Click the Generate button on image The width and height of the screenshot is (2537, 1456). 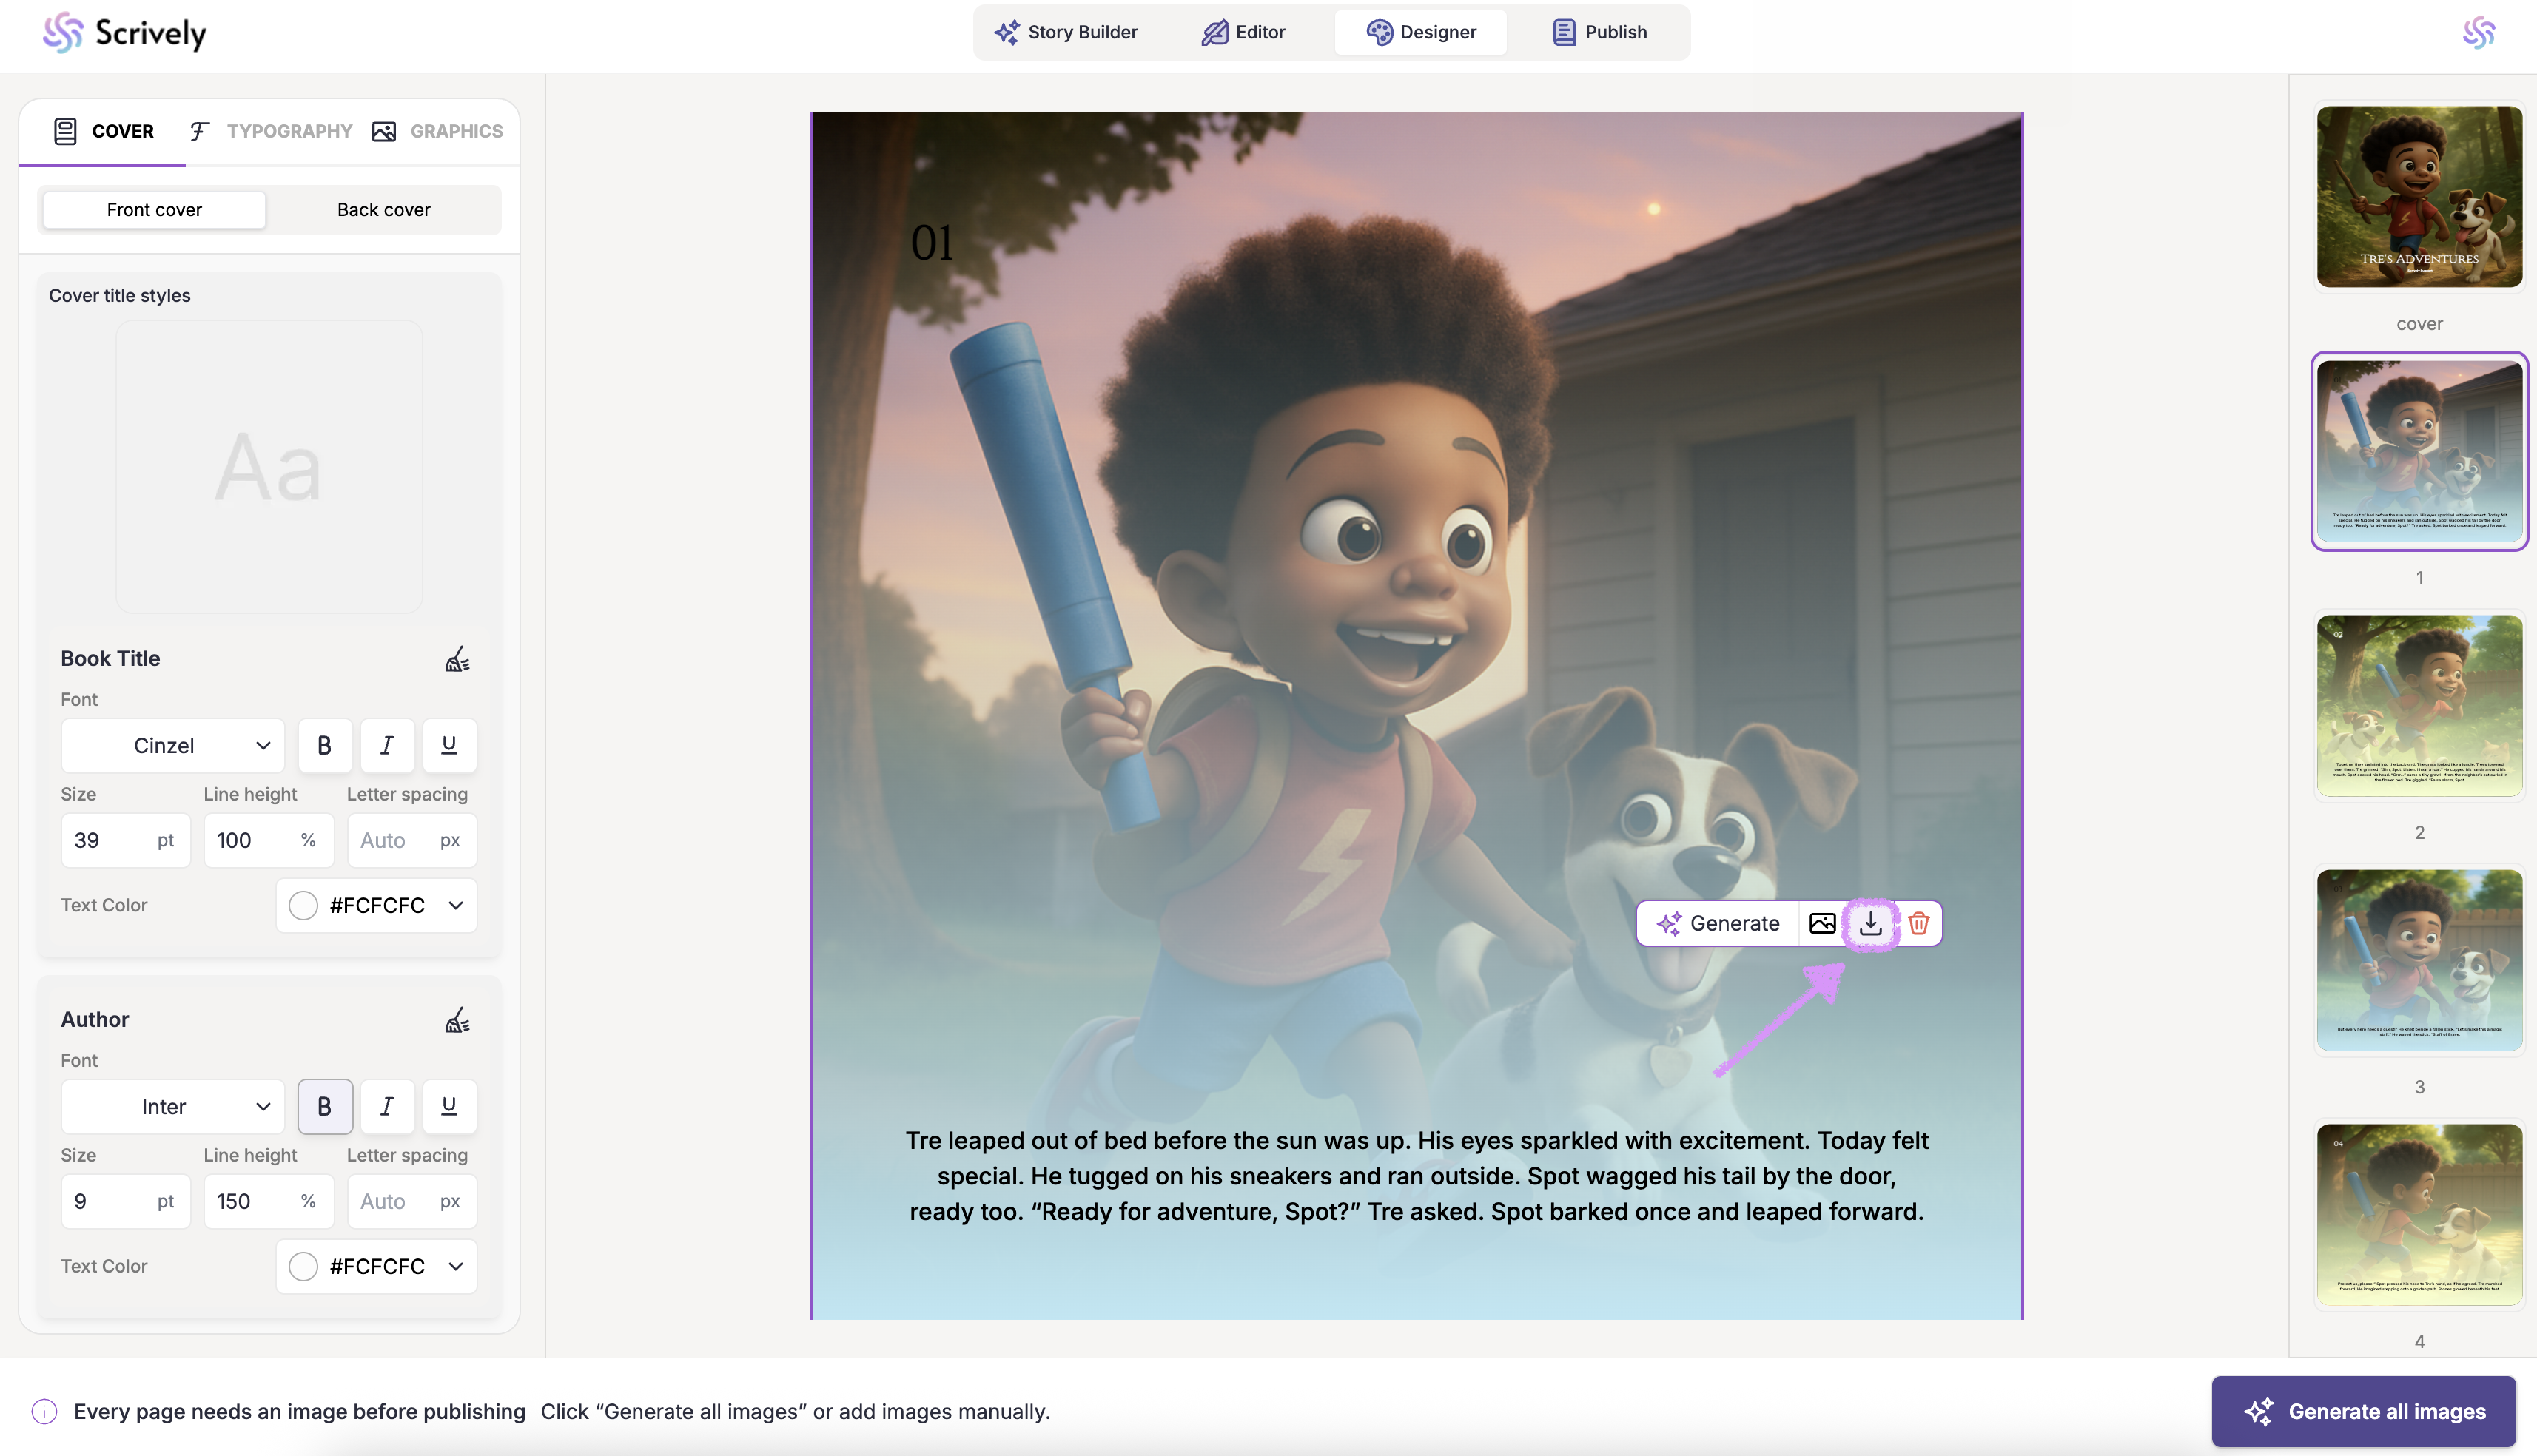1718,923
